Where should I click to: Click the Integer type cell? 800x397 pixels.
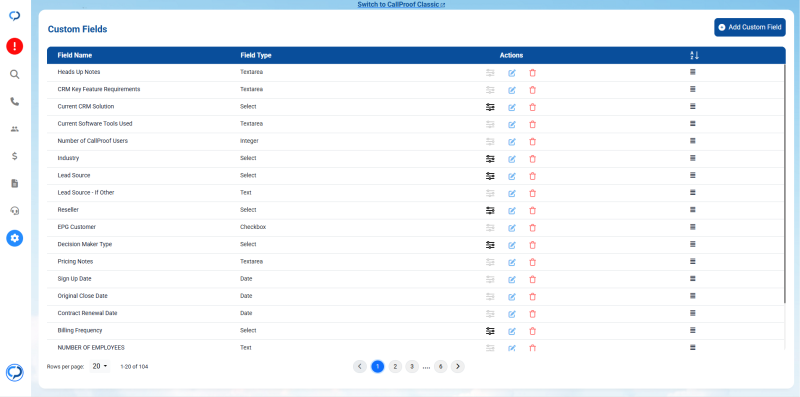[249, 141]
